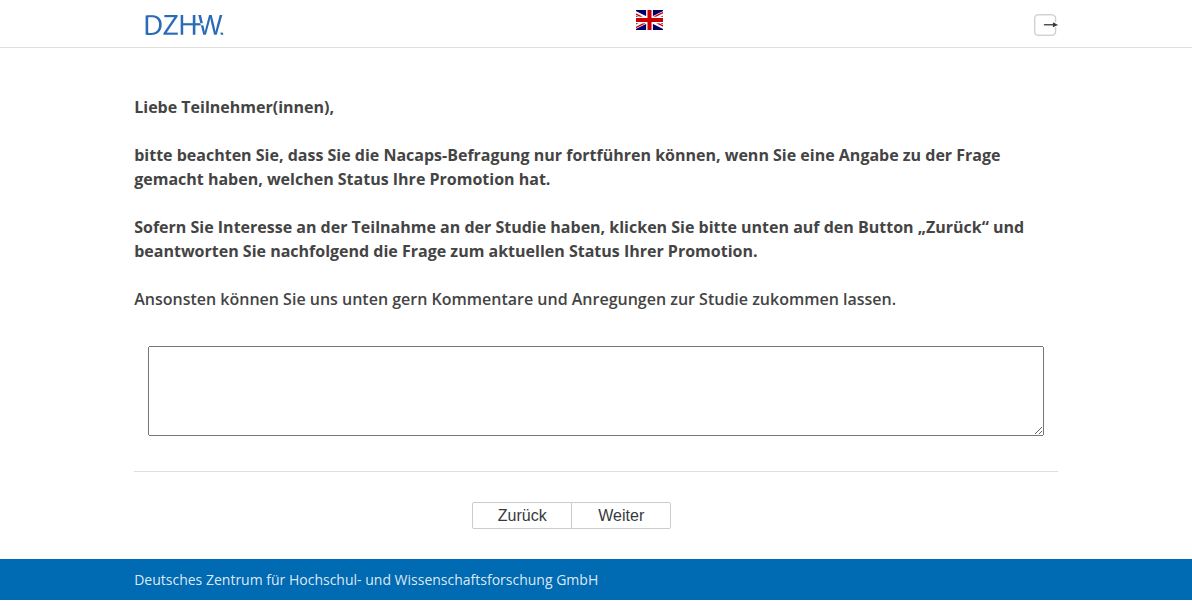
Task: Click the greeting "Liebe Teilnehmer(innen),"
Action: click(234, 107)
